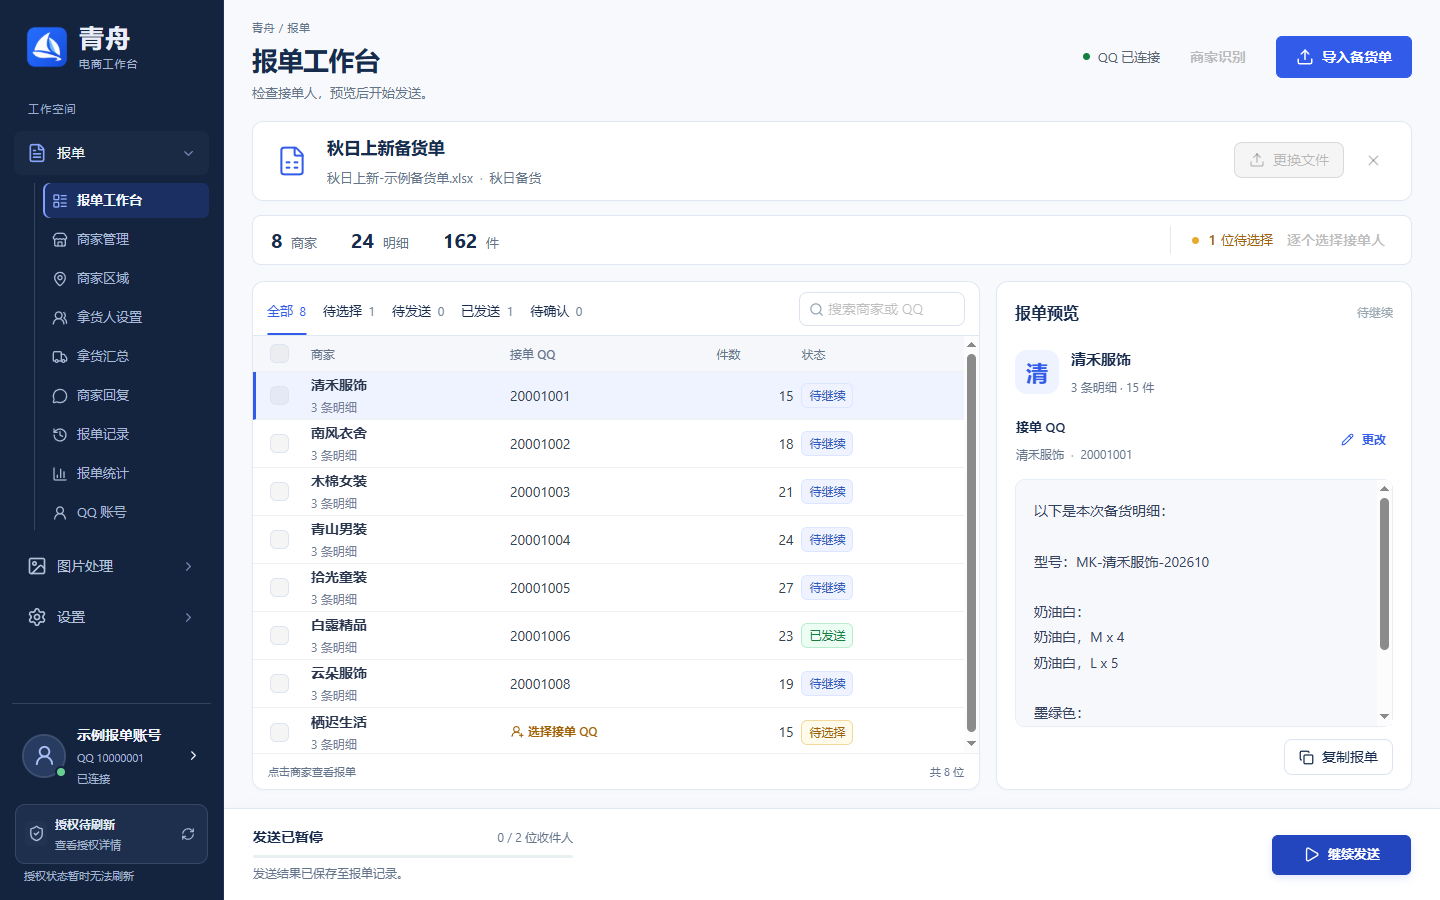This screenshot has width=1440, height=900.
Task: Check the box for 木棉女装 row
Action: coord(280,492)
